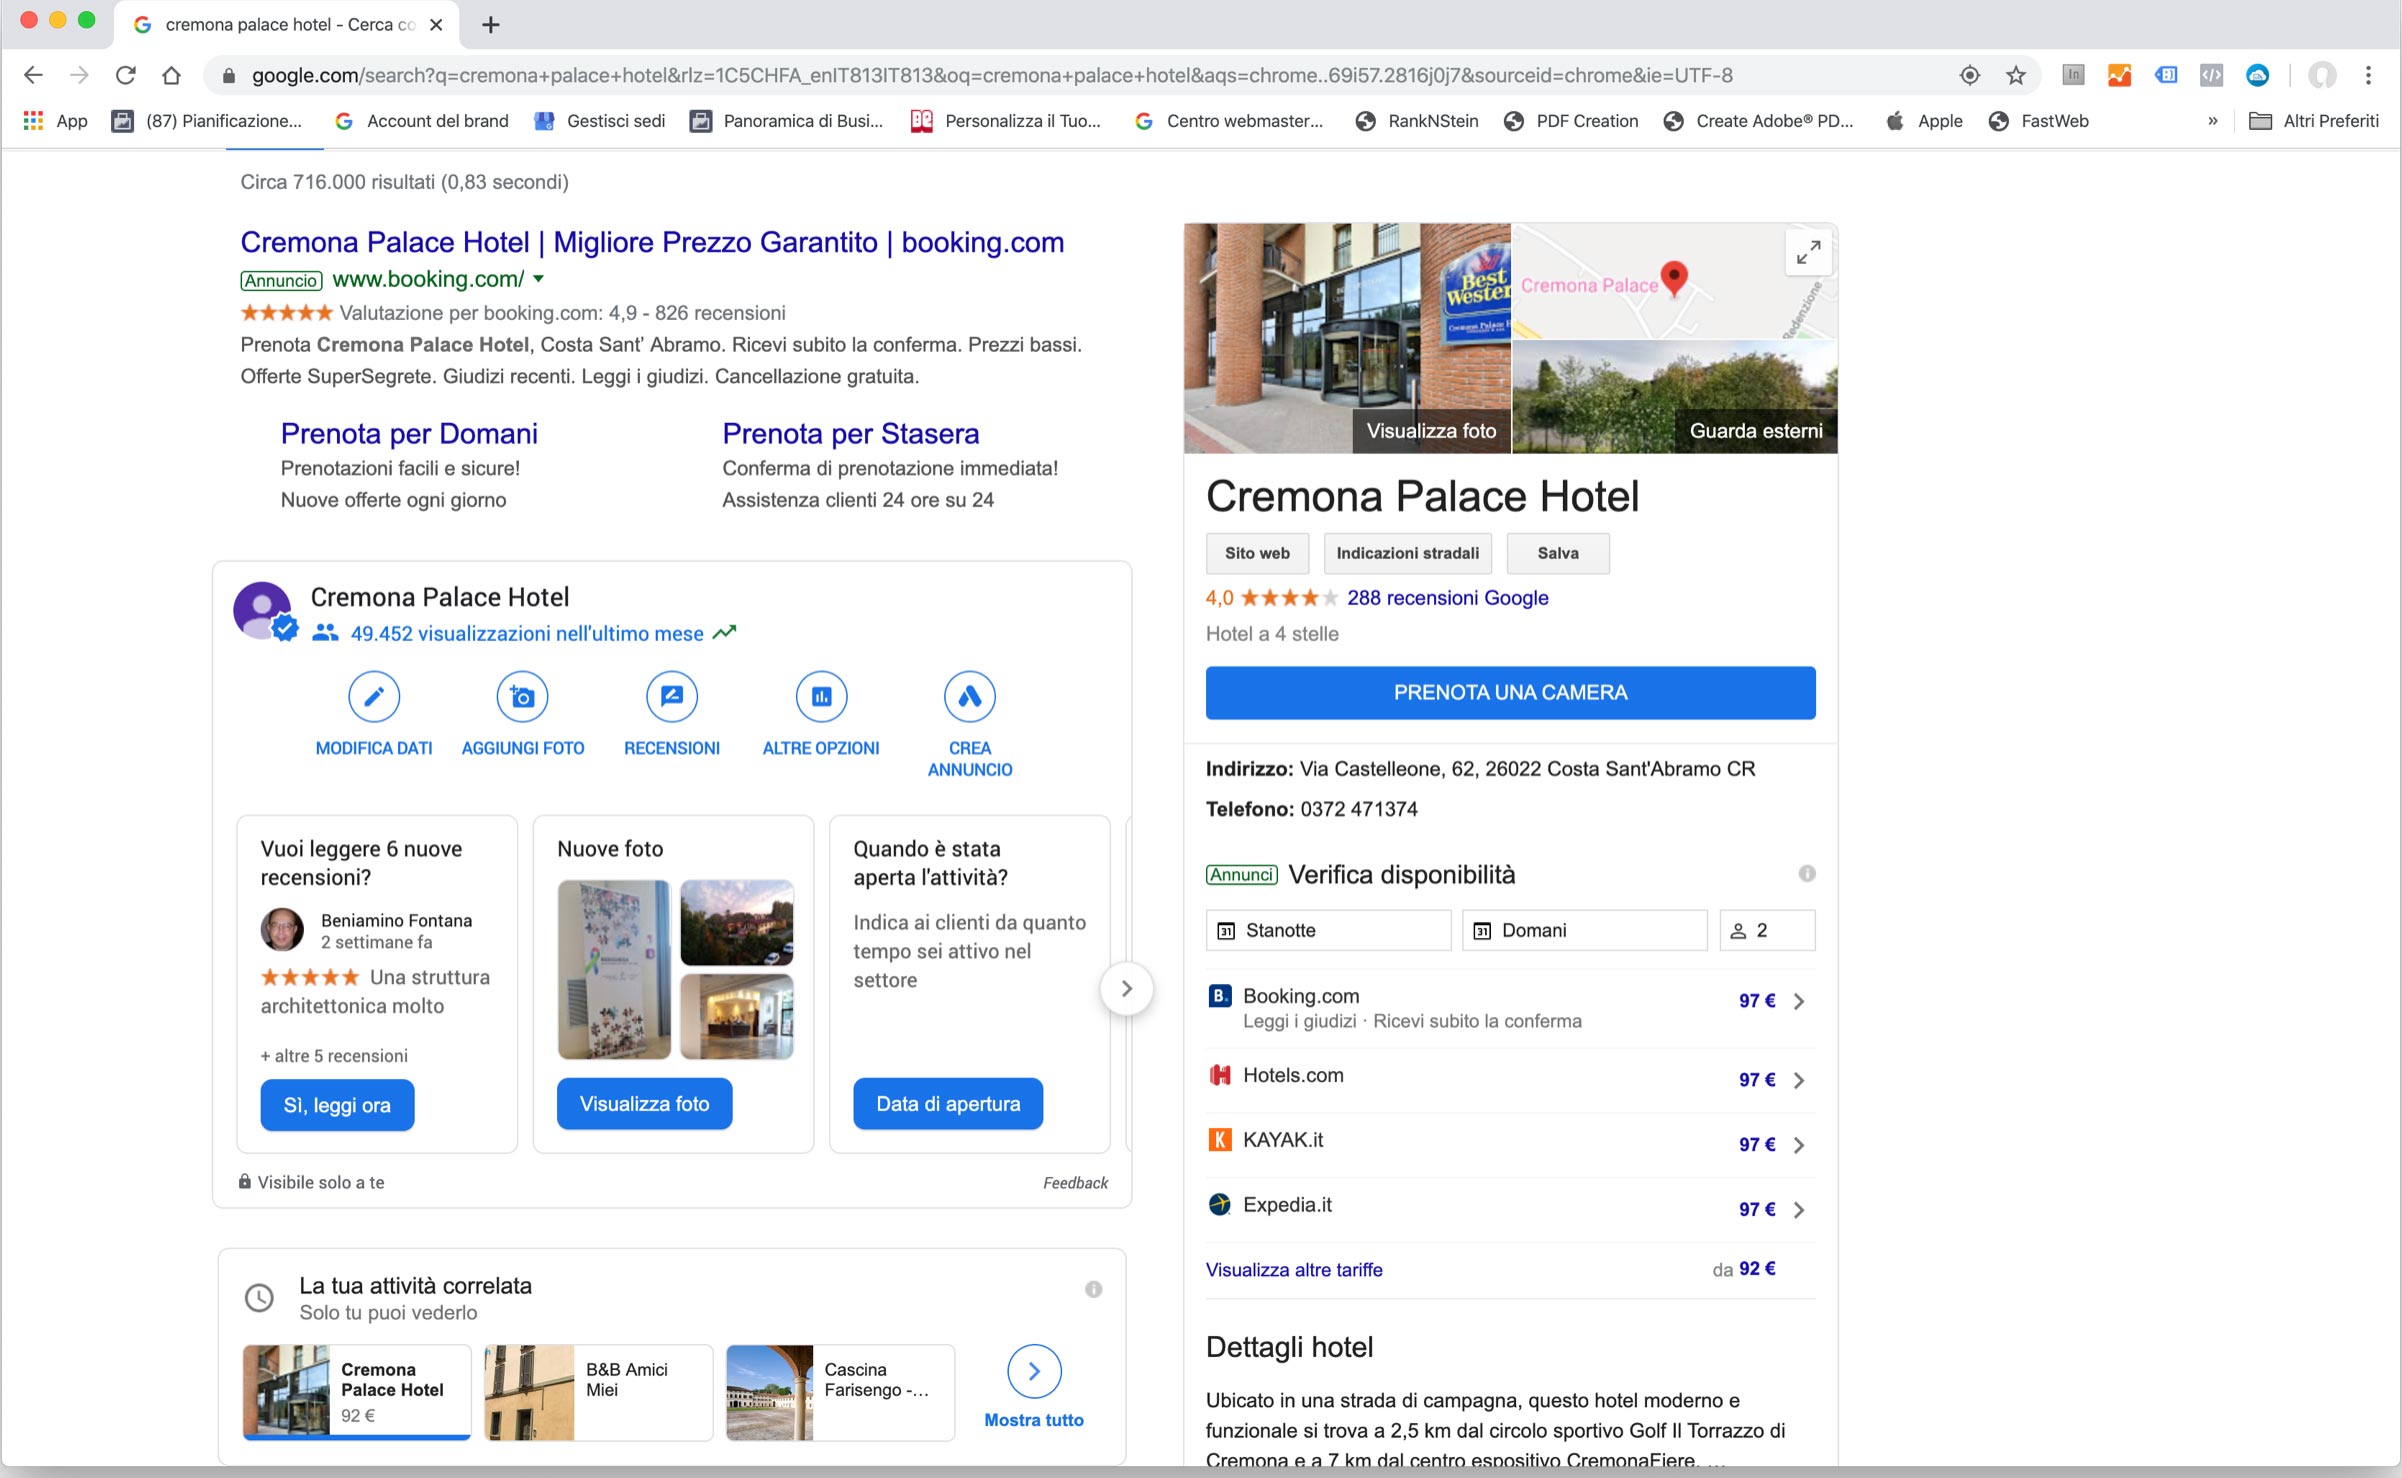Click the Altre Opzioni chart icon

pos(821,697)
